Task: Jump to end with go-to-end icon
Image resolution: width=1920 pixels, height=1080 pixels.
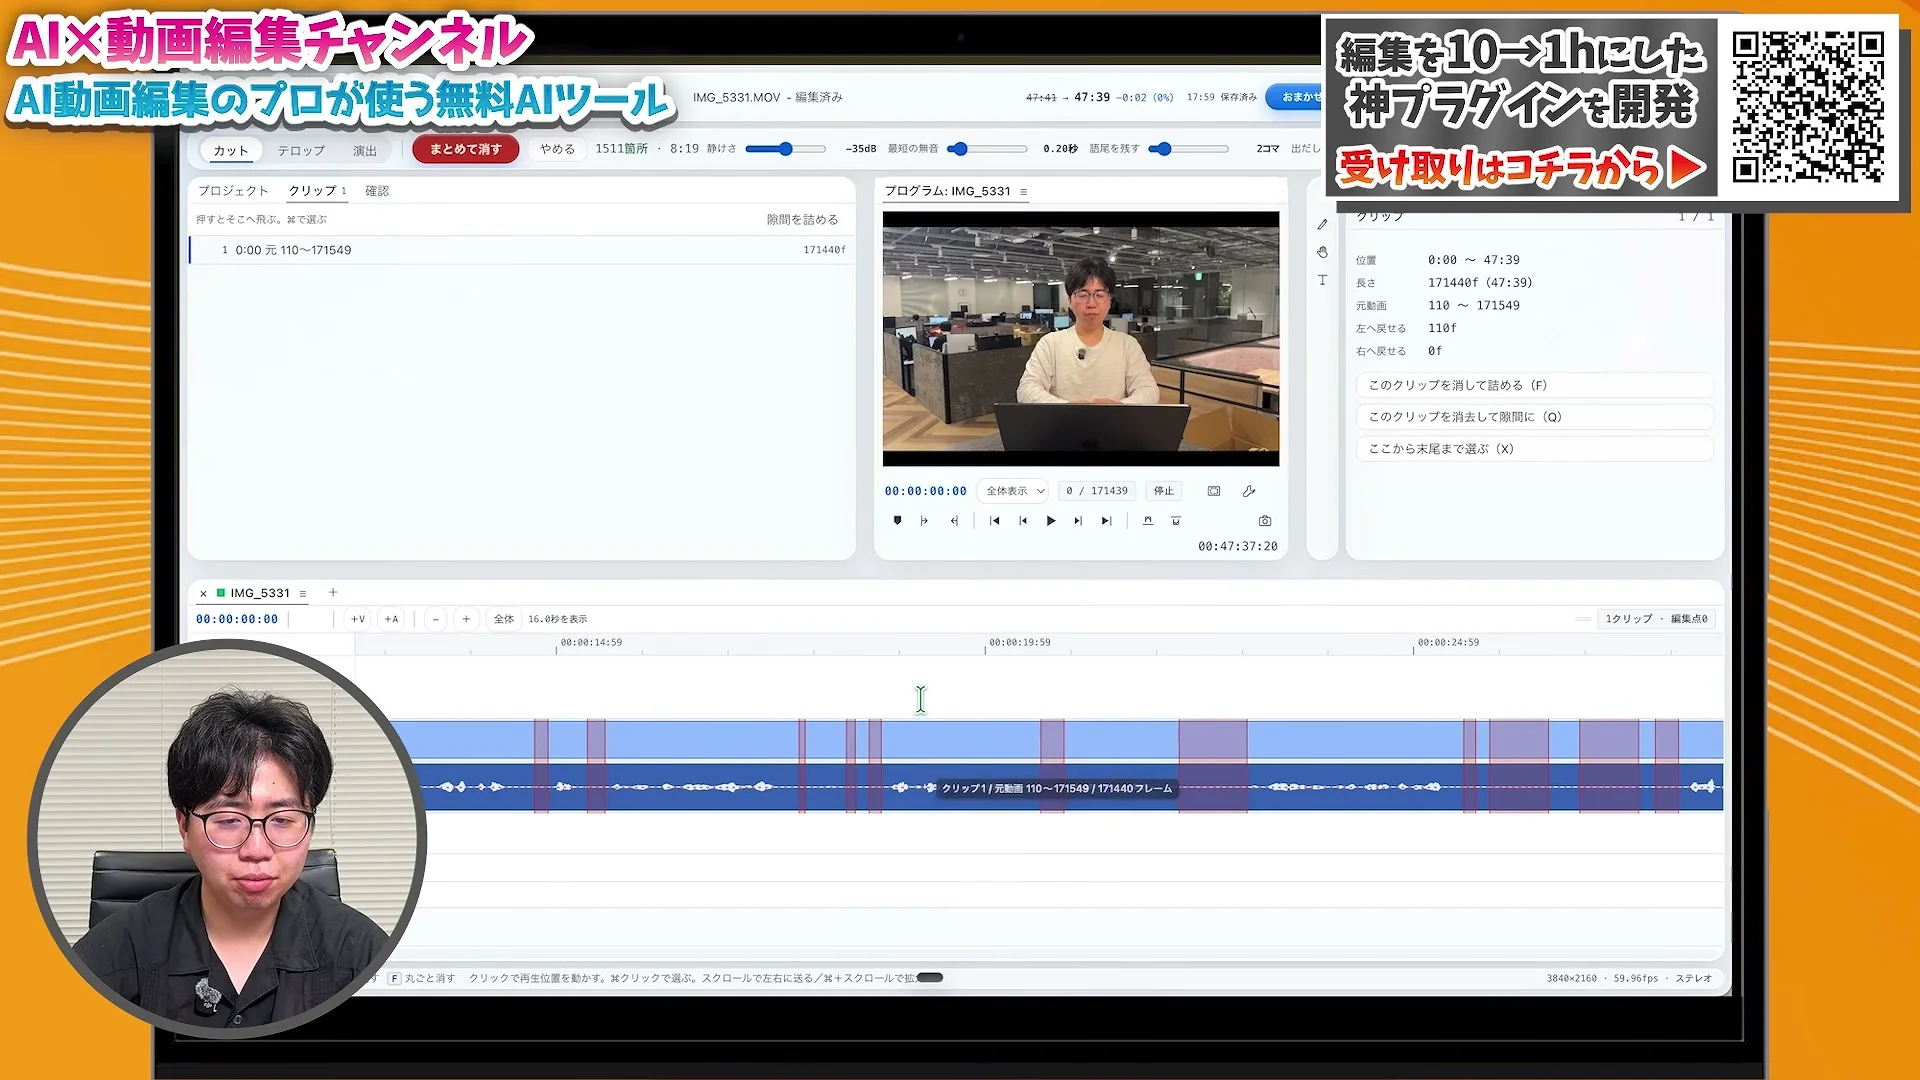Action: coord(1106,521)
